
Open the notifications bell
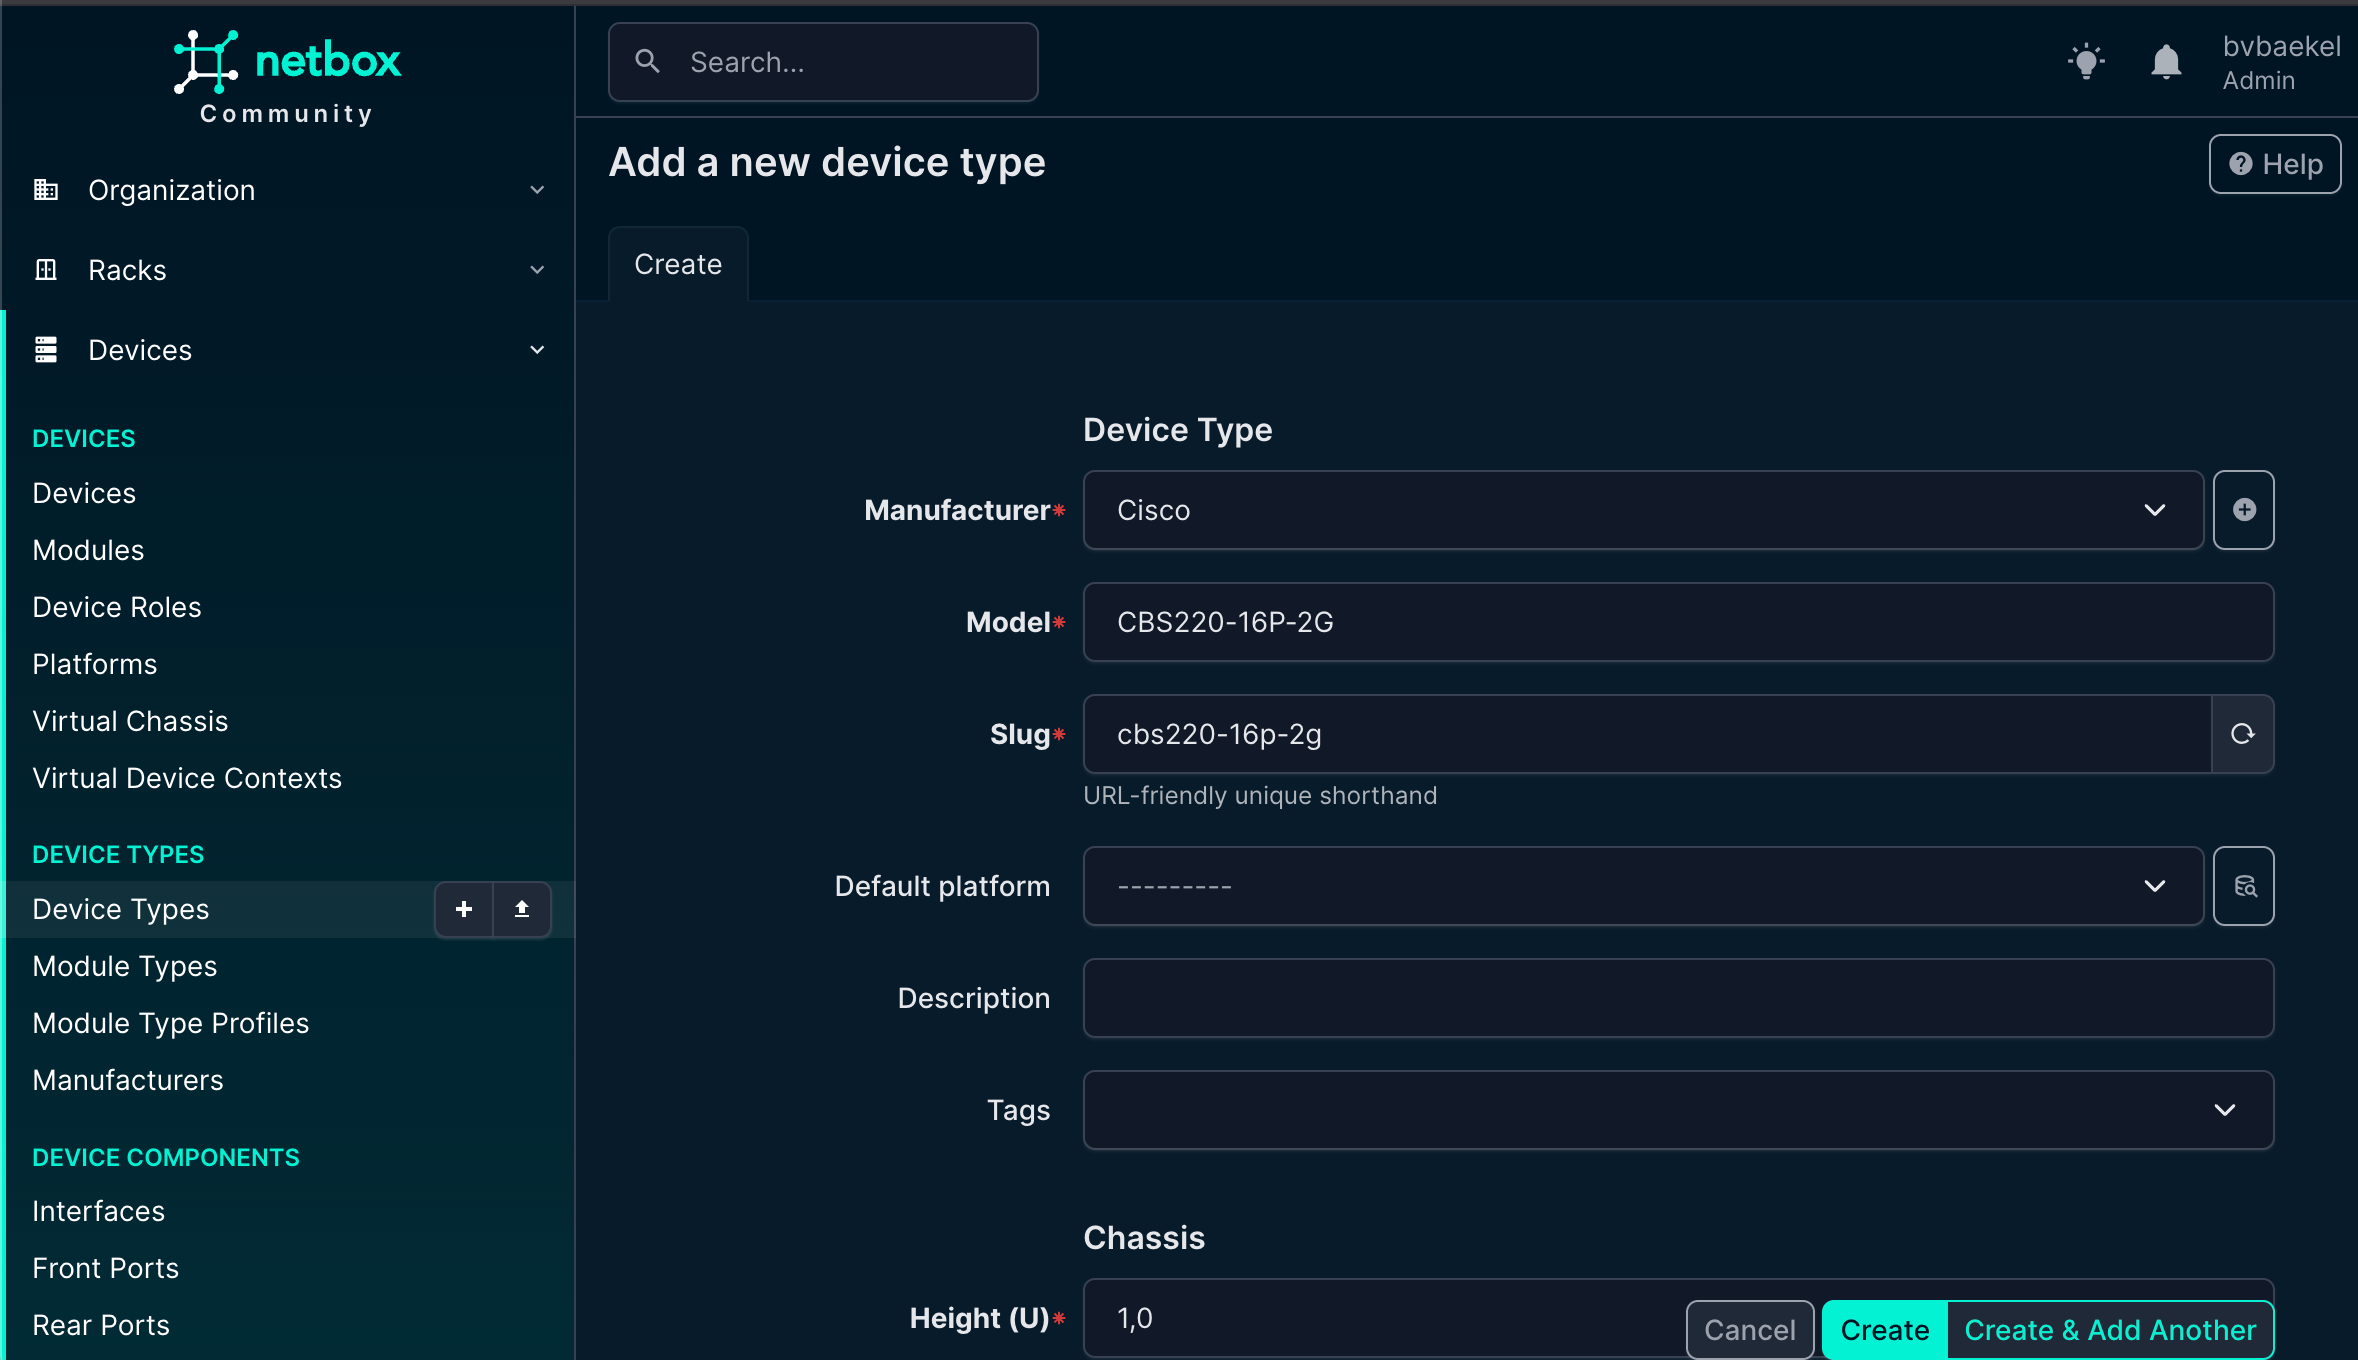click(x=2165, y=62)
